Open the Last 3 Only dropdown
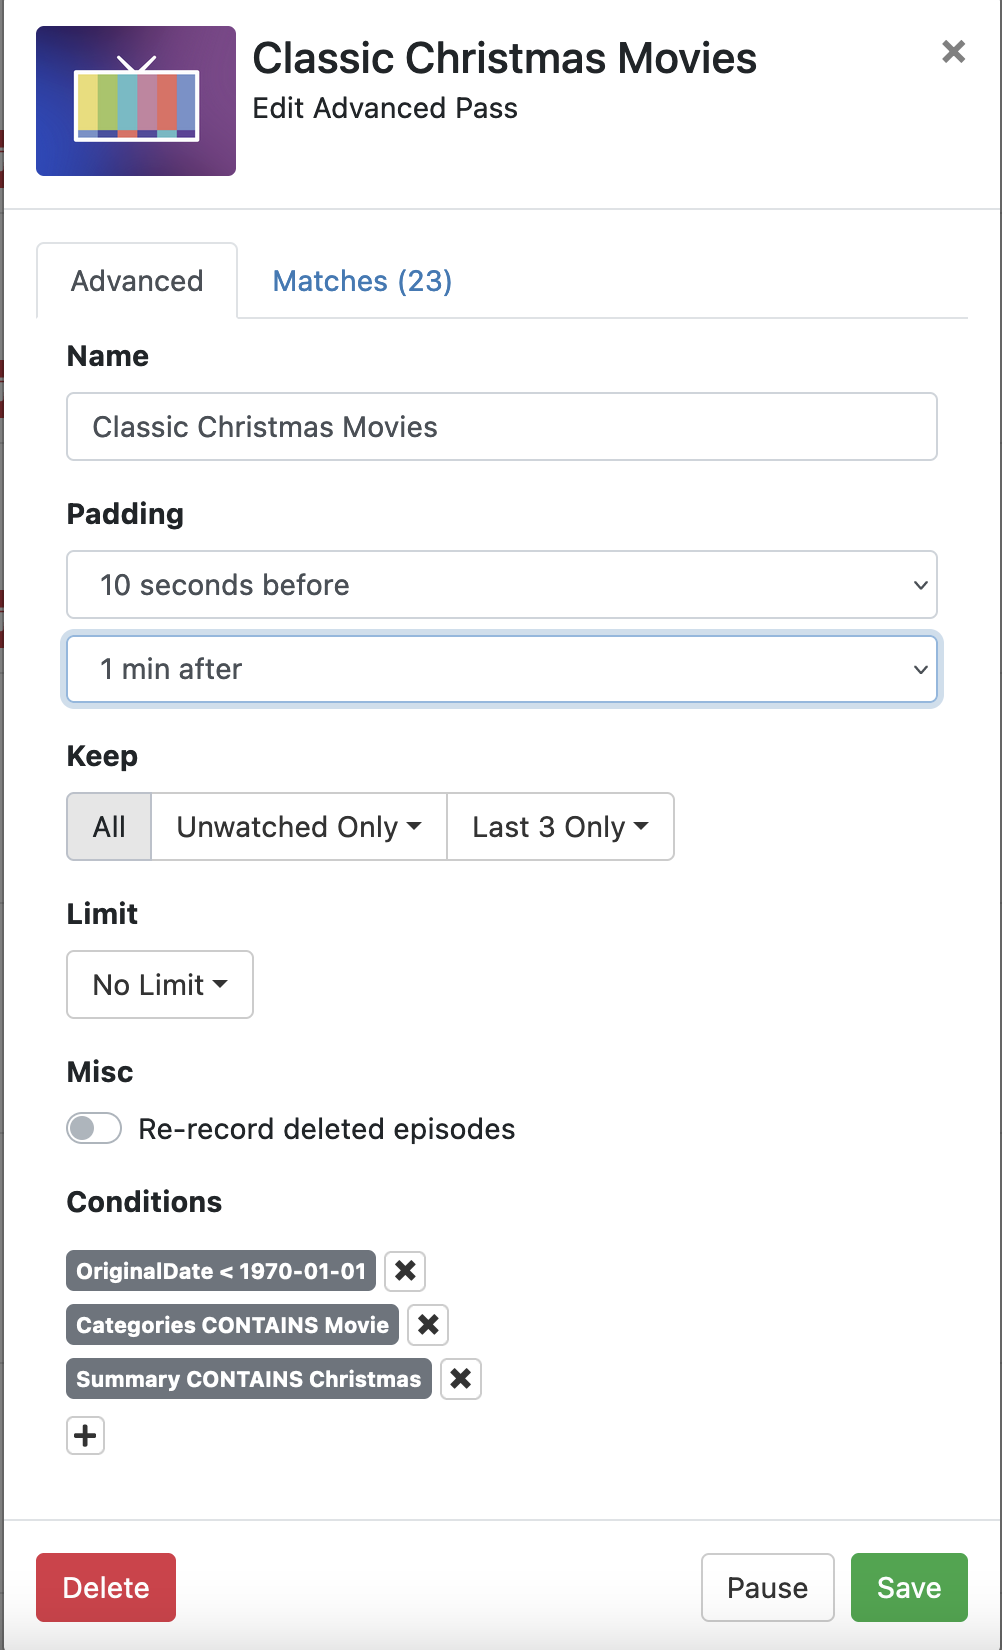The height and width of the screenshot is (1650, 1002). click(560, 827)
